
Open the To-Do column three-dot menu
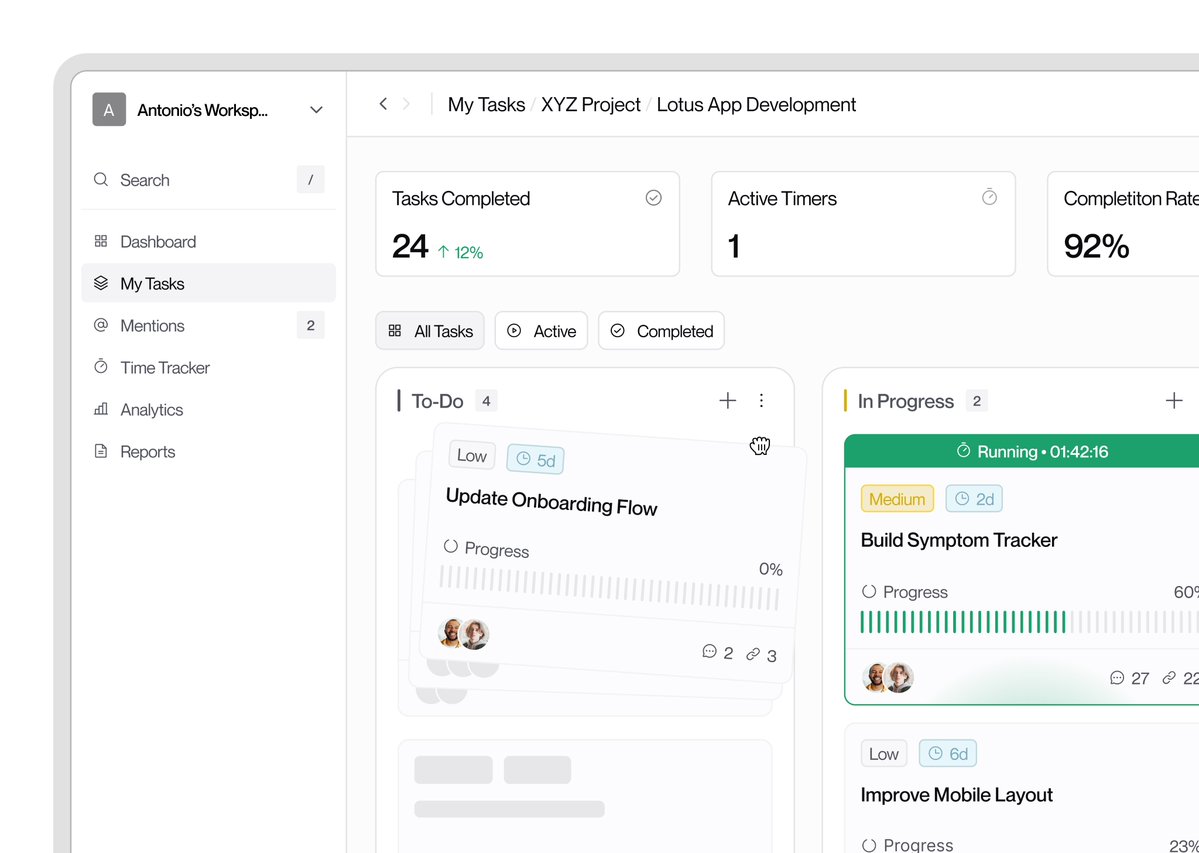[x=761, y=401]
